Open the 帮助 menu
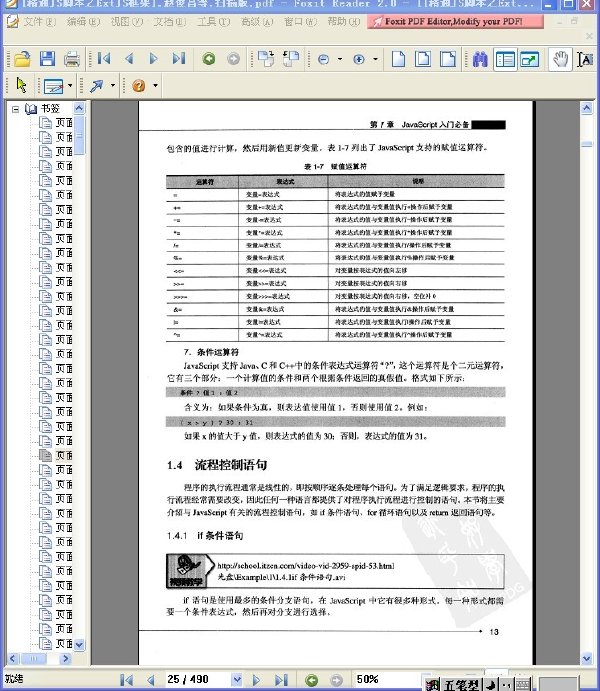The image size is (600, 691). [x=344, y=22]
